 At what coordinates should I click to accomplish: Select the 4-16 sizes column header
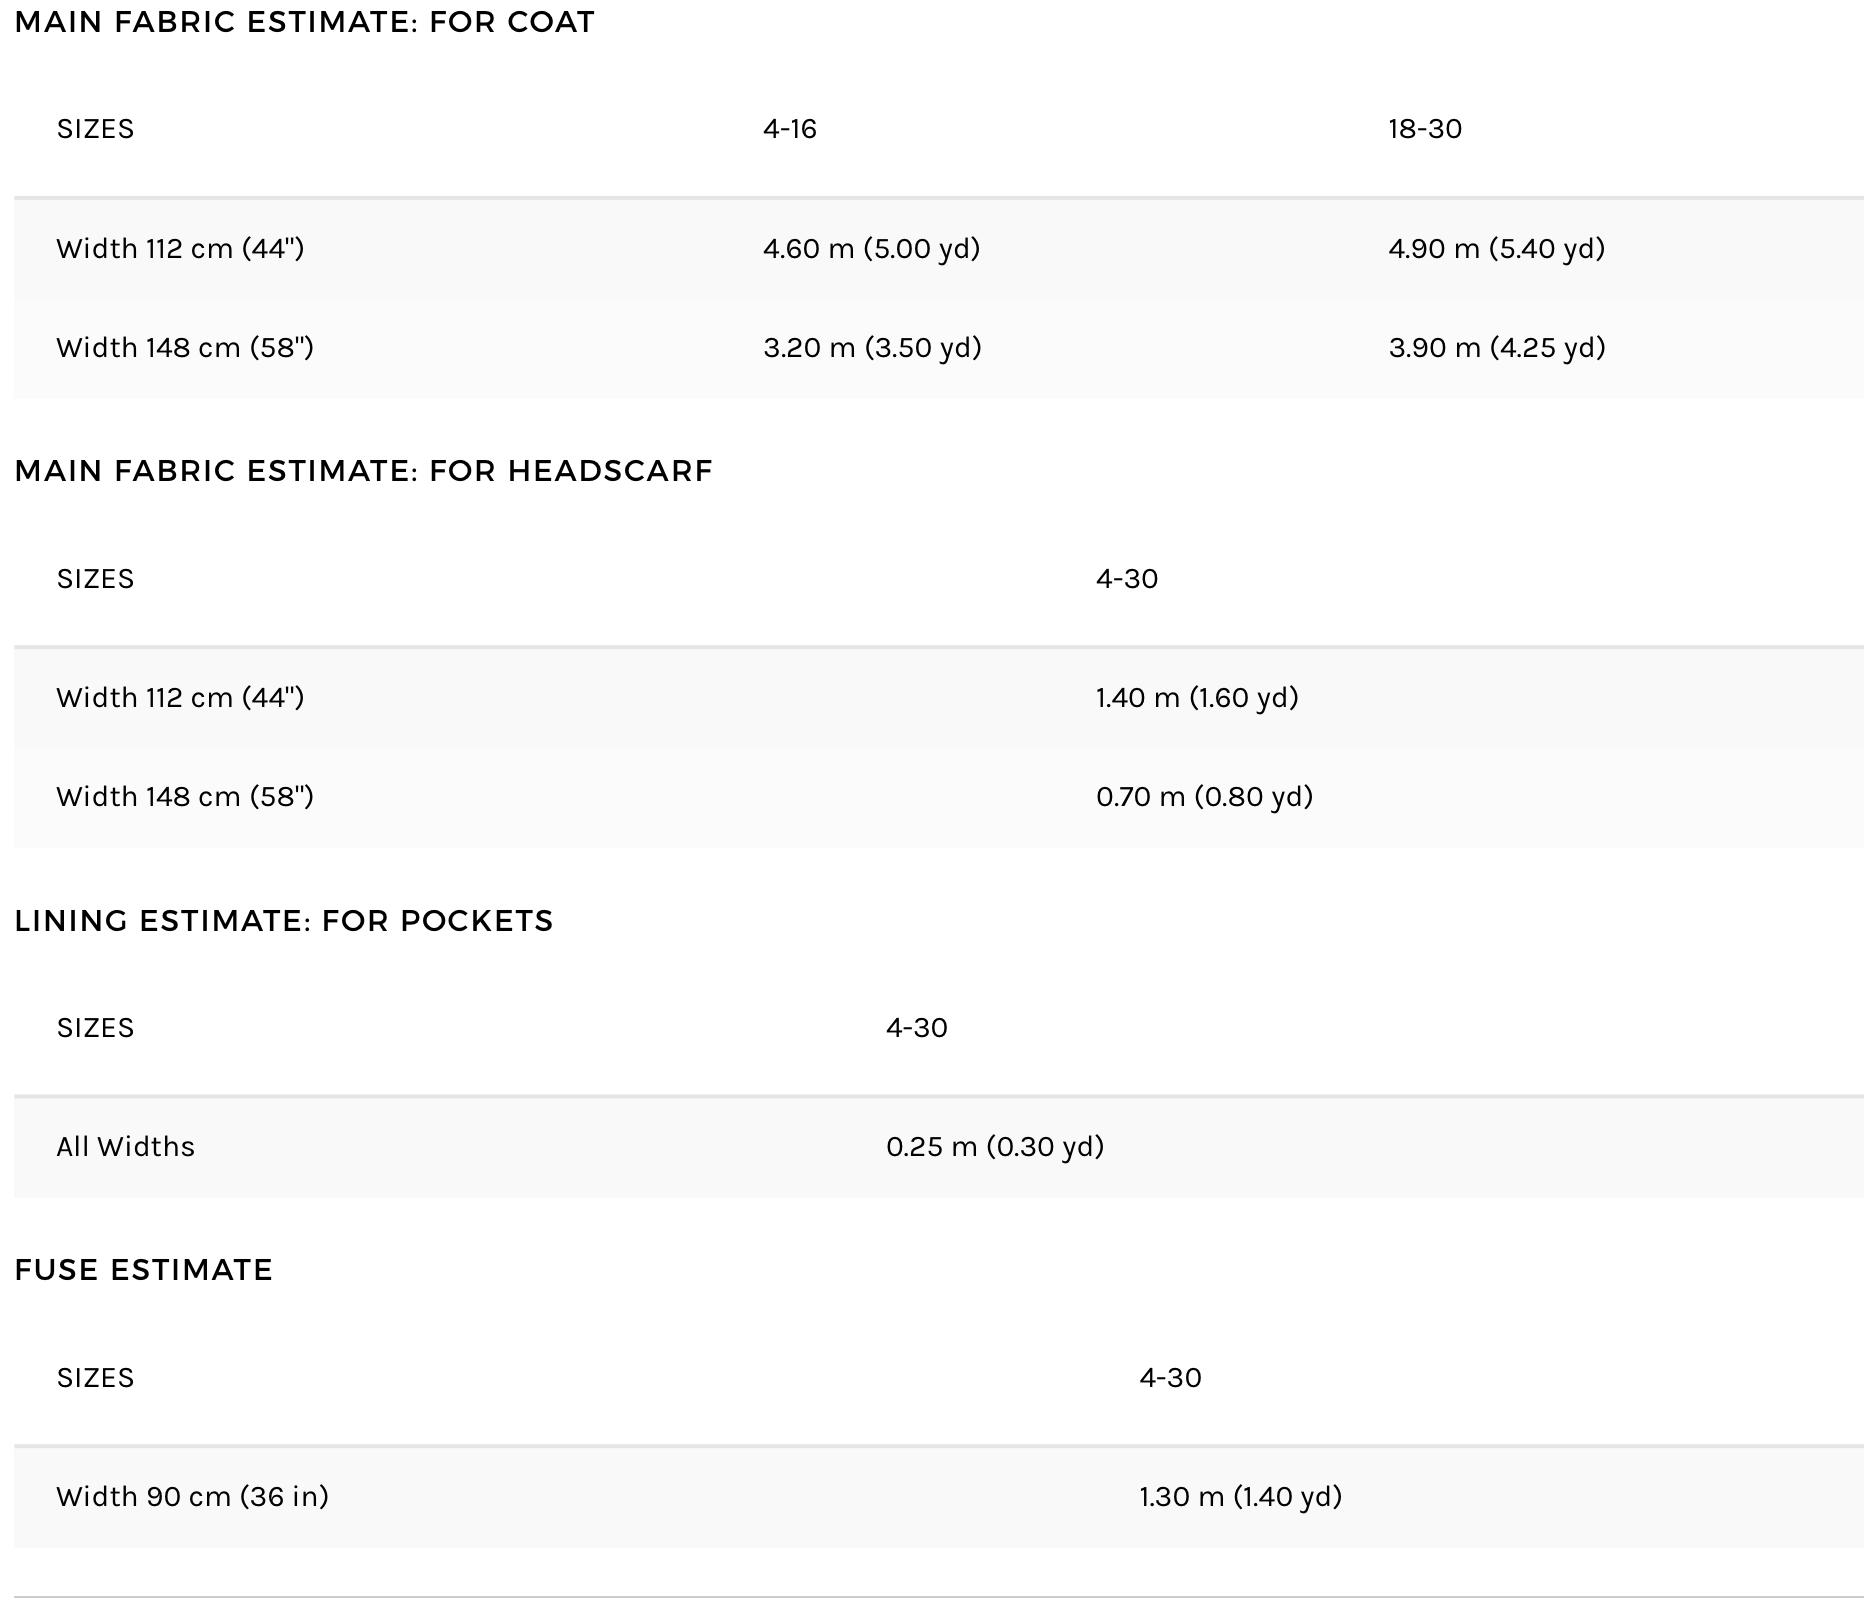click(790, 129)
